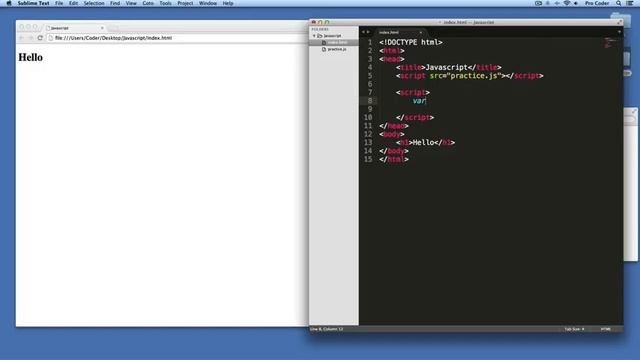Image resolution: width=640 pixels, height=360 pixels.
Task: Open the Sublime Text application menu
Action: (33, 3)
